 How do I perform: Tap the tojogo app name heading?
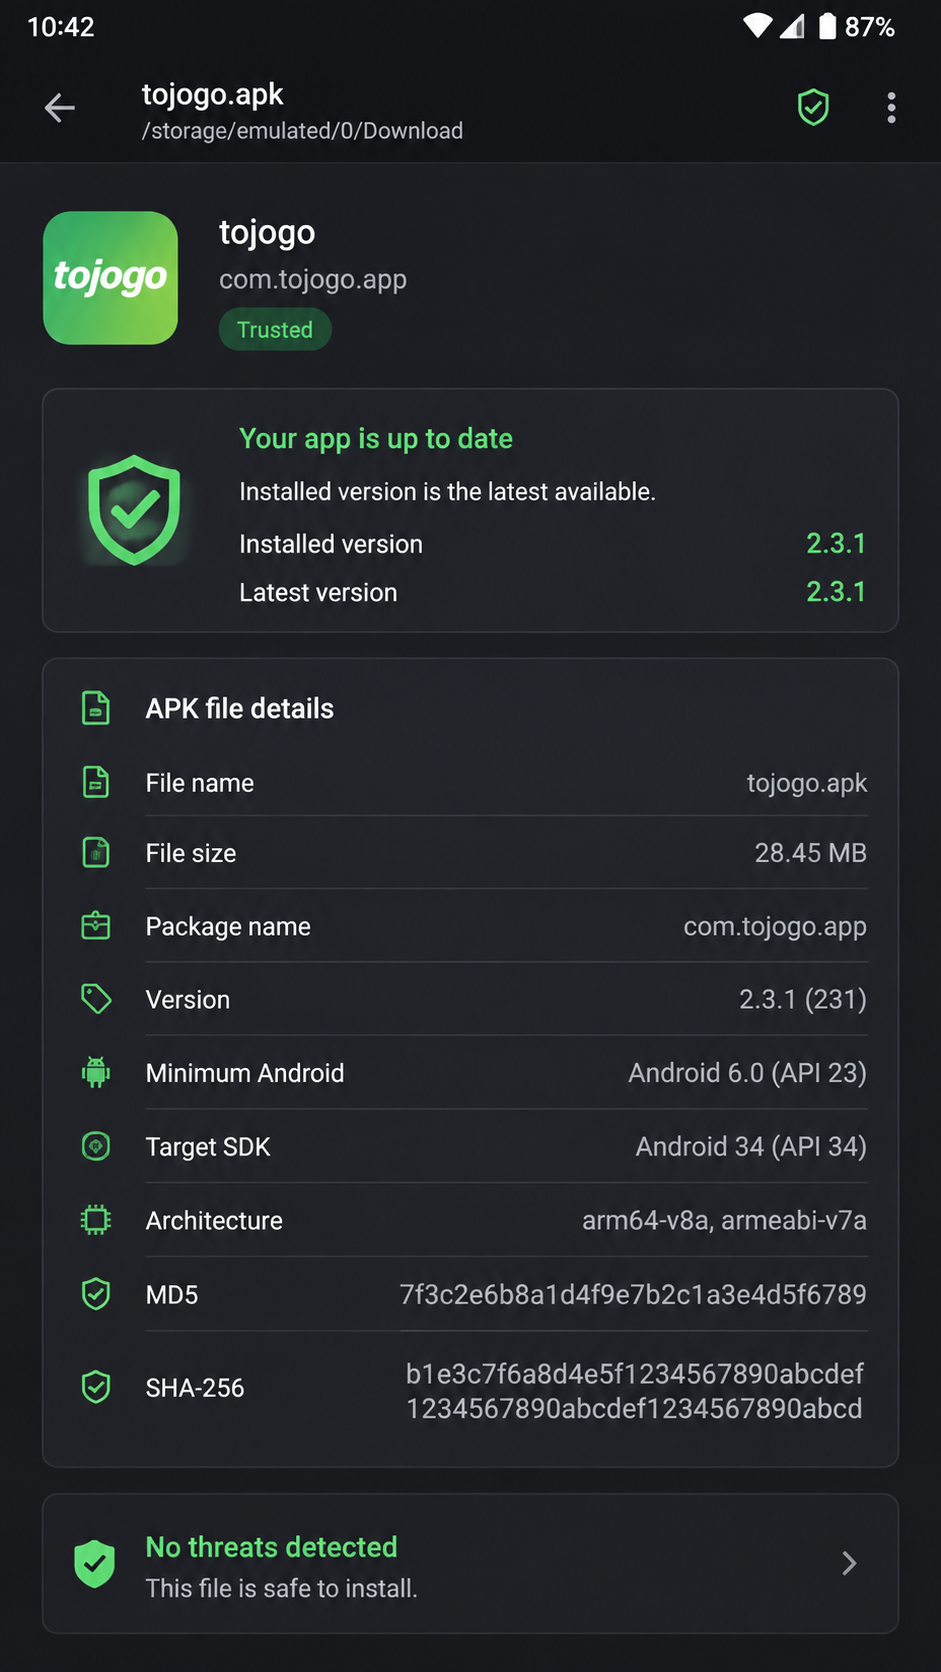267,232
